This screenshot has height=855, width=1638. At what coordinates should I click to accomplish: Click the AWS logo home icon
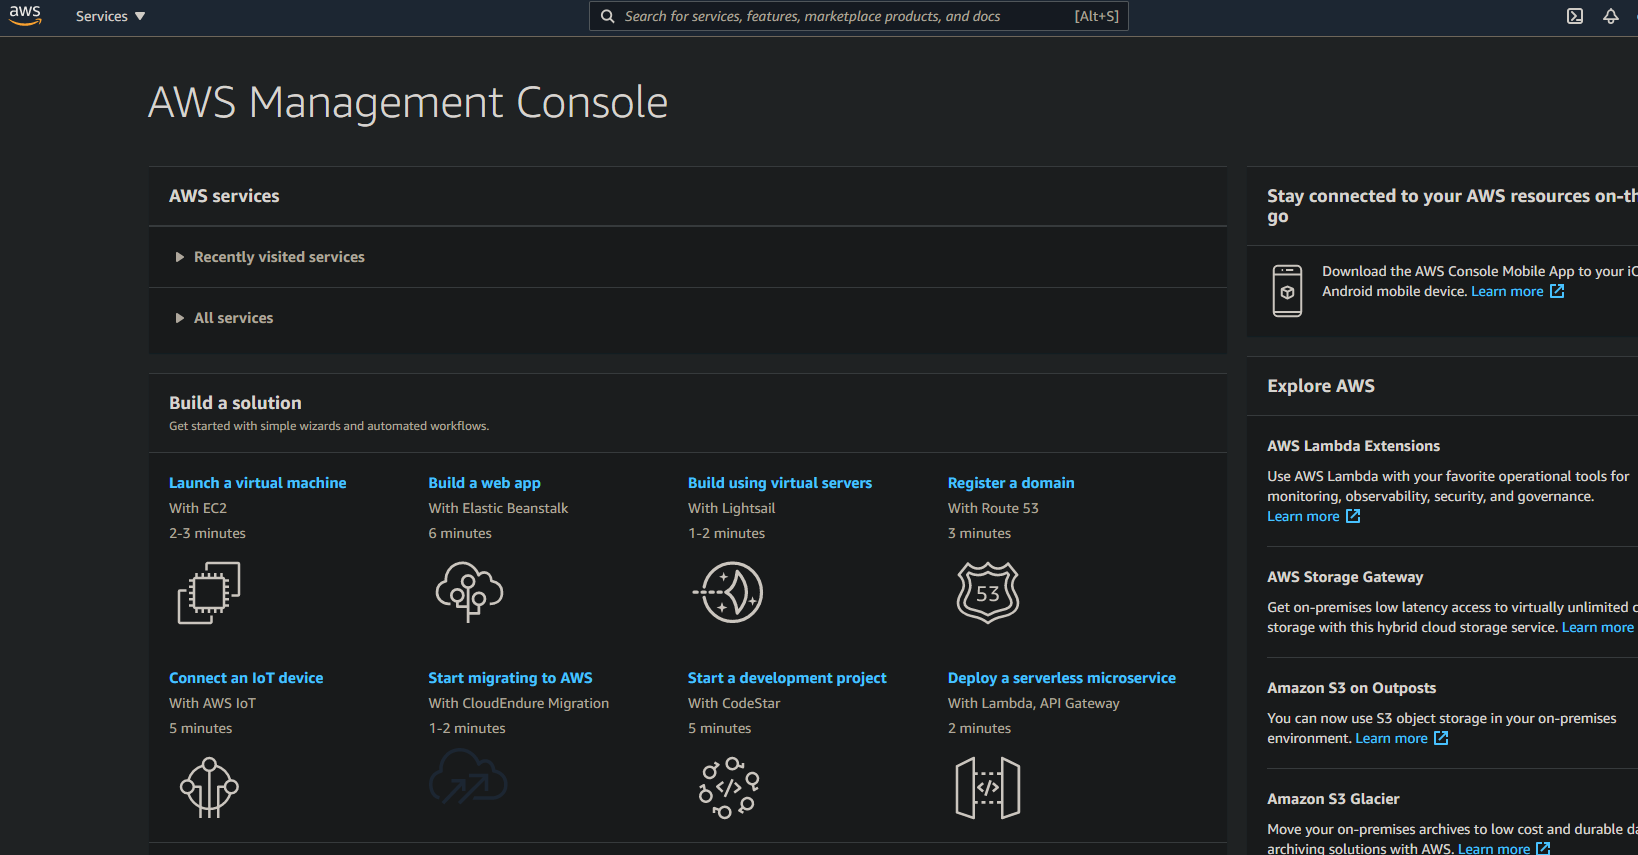point(25,16)
